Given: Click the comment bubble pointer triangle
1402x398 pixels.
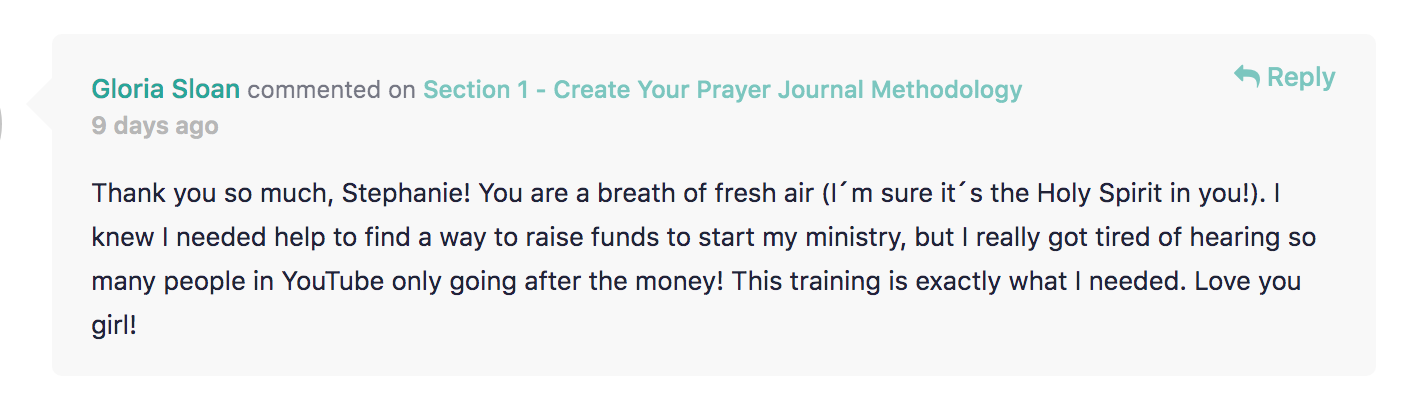Looking at the screenshot, I should click(x=40, y=101).
